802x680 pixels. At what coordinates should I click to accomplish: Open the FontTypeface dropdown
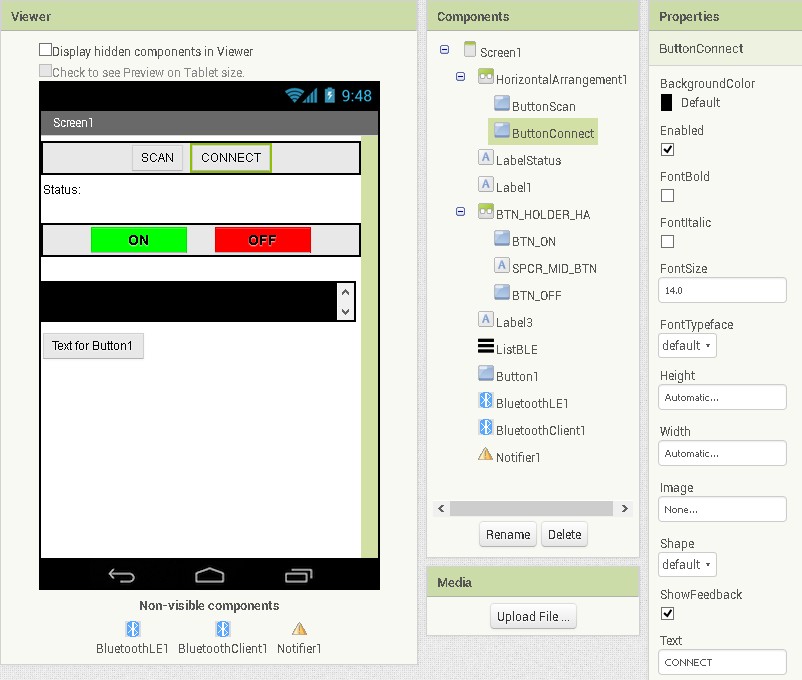[687, 346]
